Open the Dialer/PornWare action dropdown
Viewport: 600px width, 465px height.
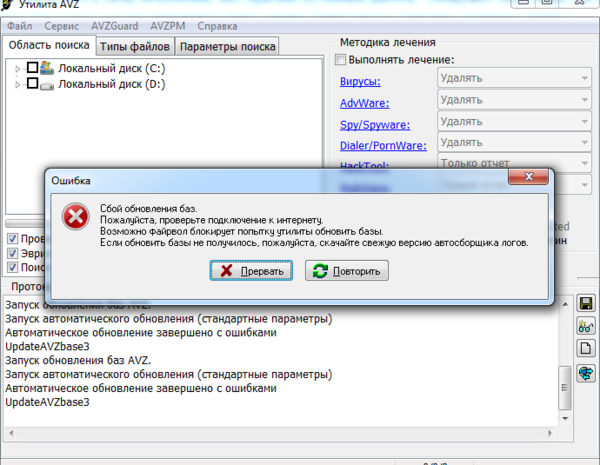pos(514,142)
